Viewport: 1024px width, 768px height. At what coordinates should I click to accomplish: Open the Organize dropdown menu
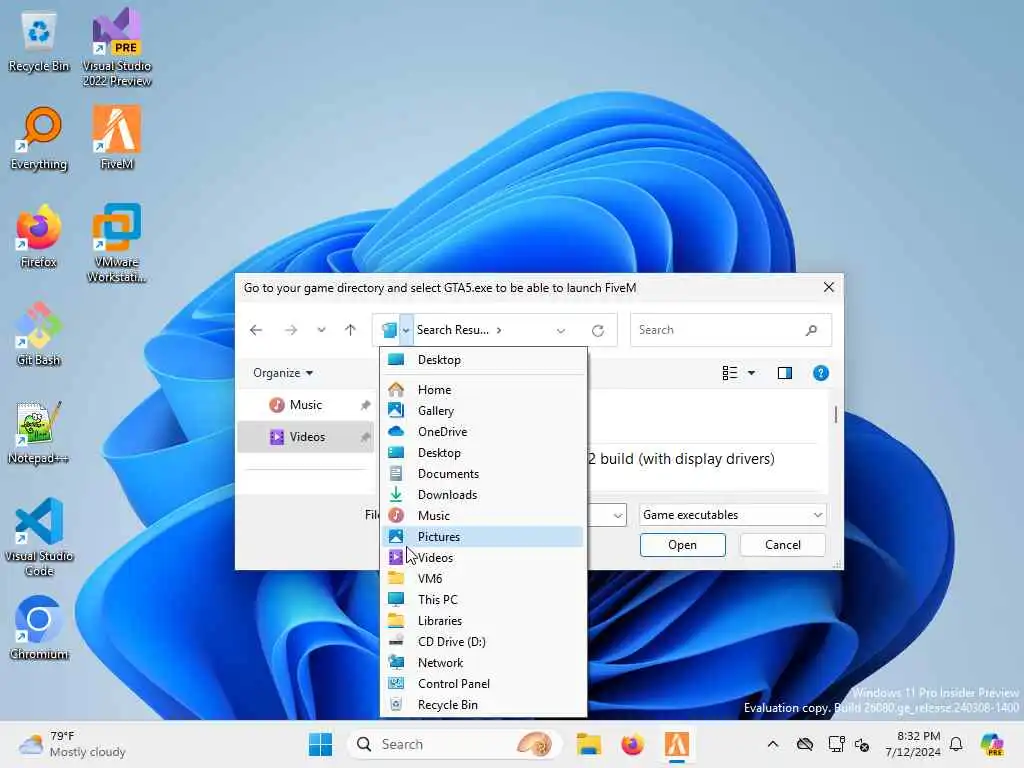coord(283,373)
